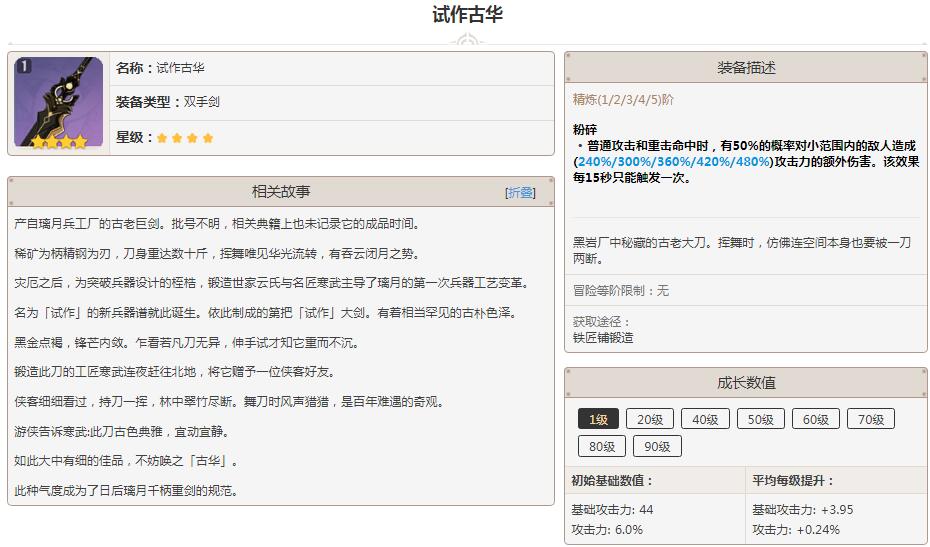Click the 装备类型：双手剑 row
930x547 pixels.
point(332,102)
